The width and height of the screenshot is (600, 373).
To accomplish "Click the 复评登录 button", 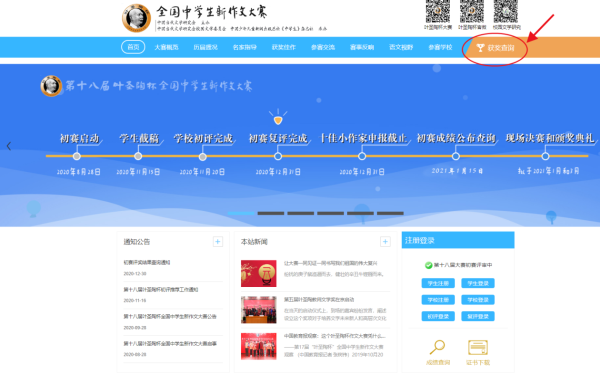I will (x=478, y=316).
